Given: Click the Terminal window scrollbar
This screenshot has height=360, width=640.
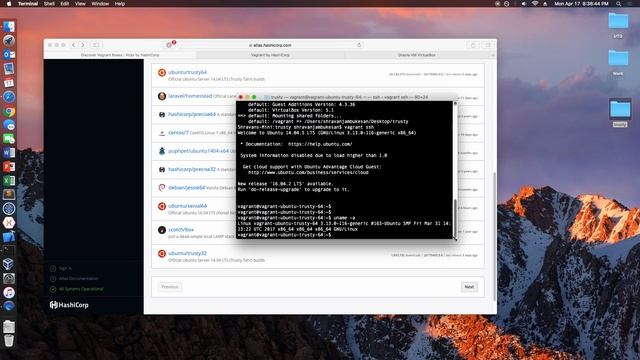Looking at the screenshot, I should [455, 218].
